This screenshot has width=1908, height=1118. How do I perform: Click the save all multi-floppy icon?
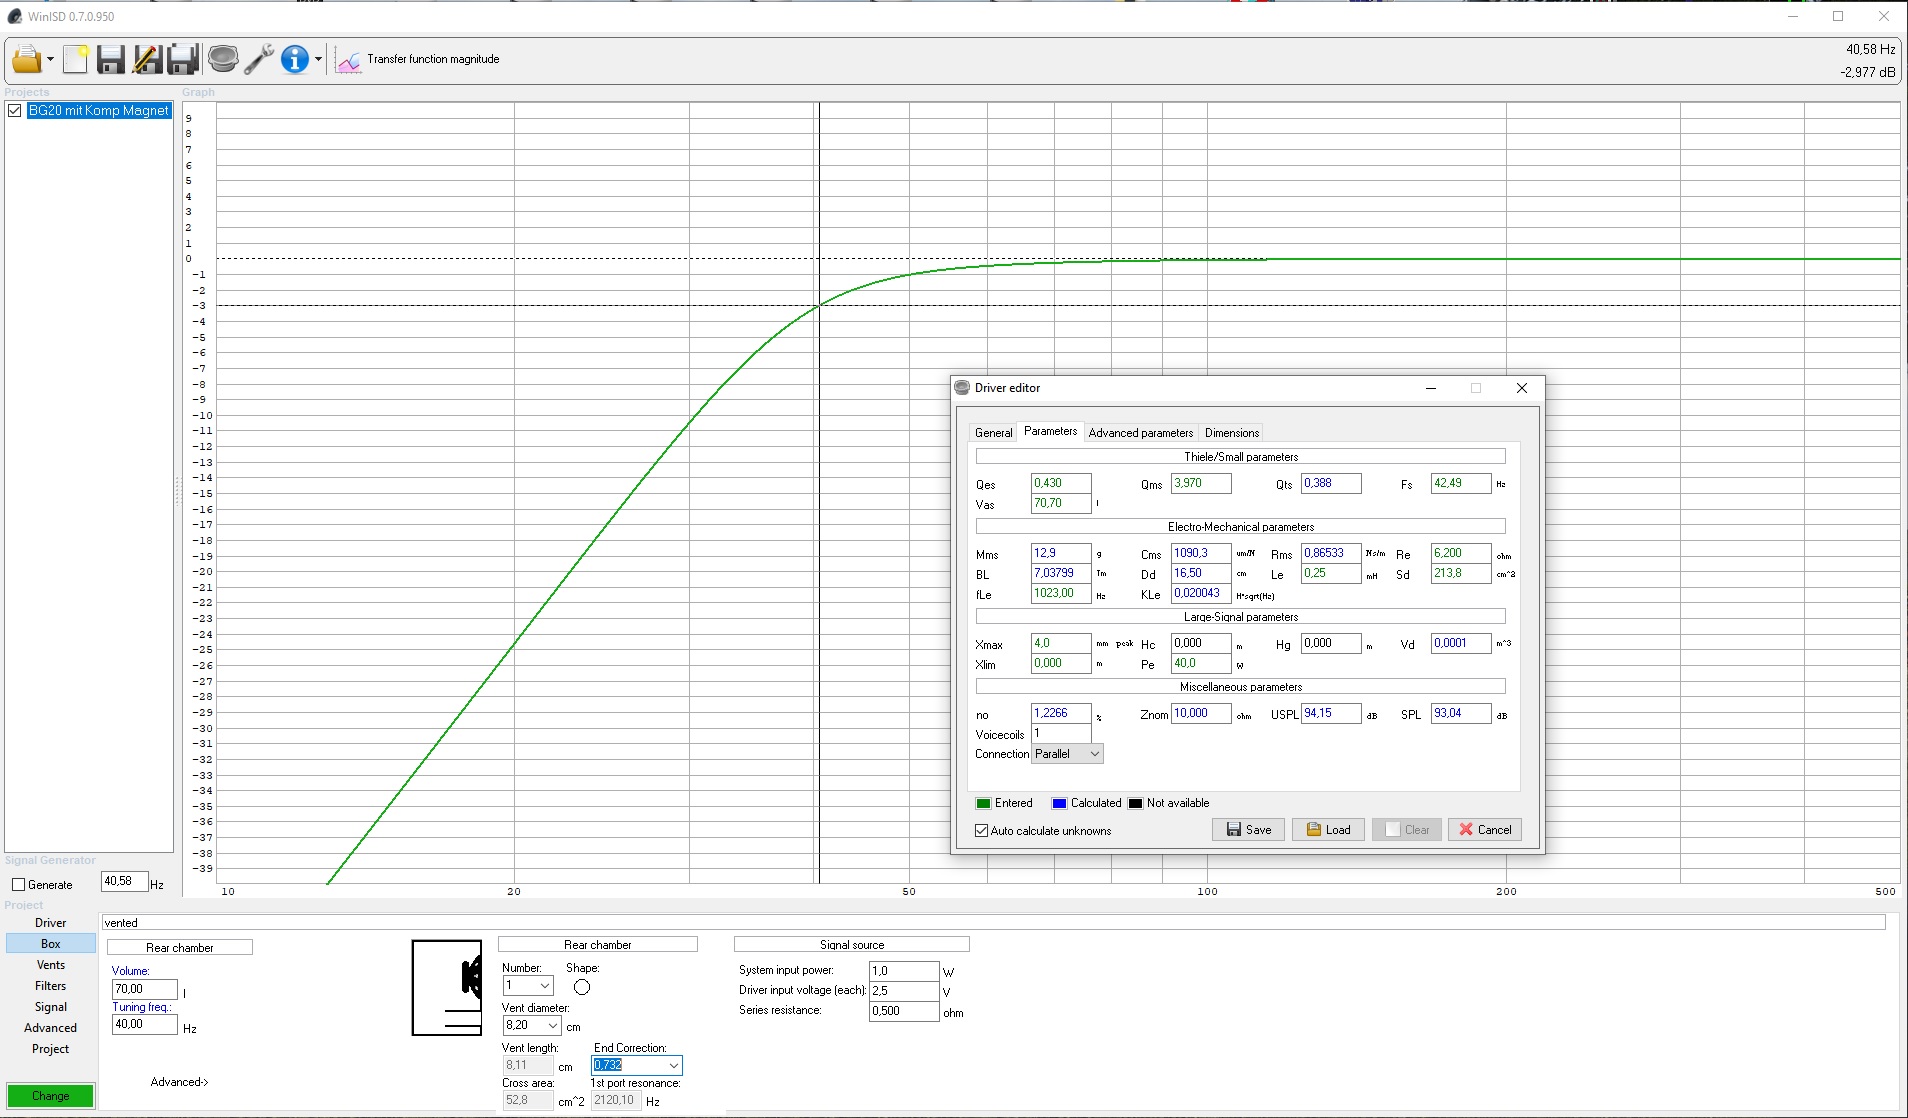coord(183,60)
